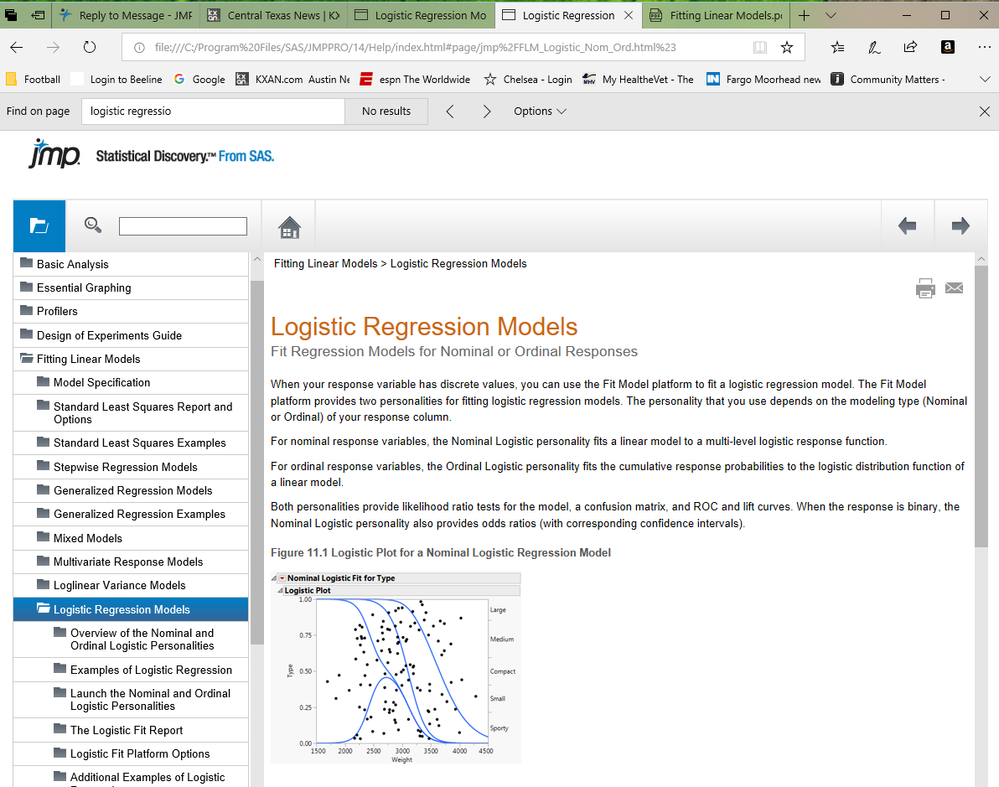Go to JMP help home icon
Viewport: 999px width, 787px height.
289,227
